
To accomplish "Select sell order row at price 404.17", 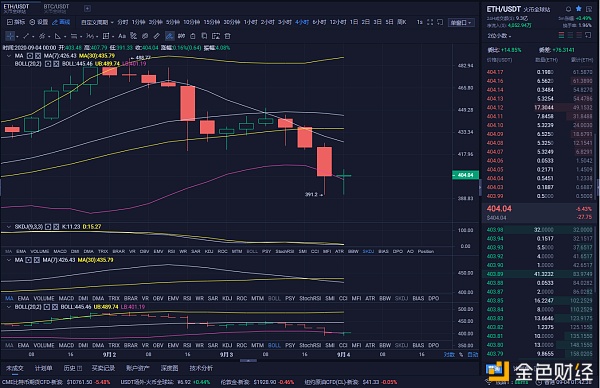I will (x=540, y=72).
